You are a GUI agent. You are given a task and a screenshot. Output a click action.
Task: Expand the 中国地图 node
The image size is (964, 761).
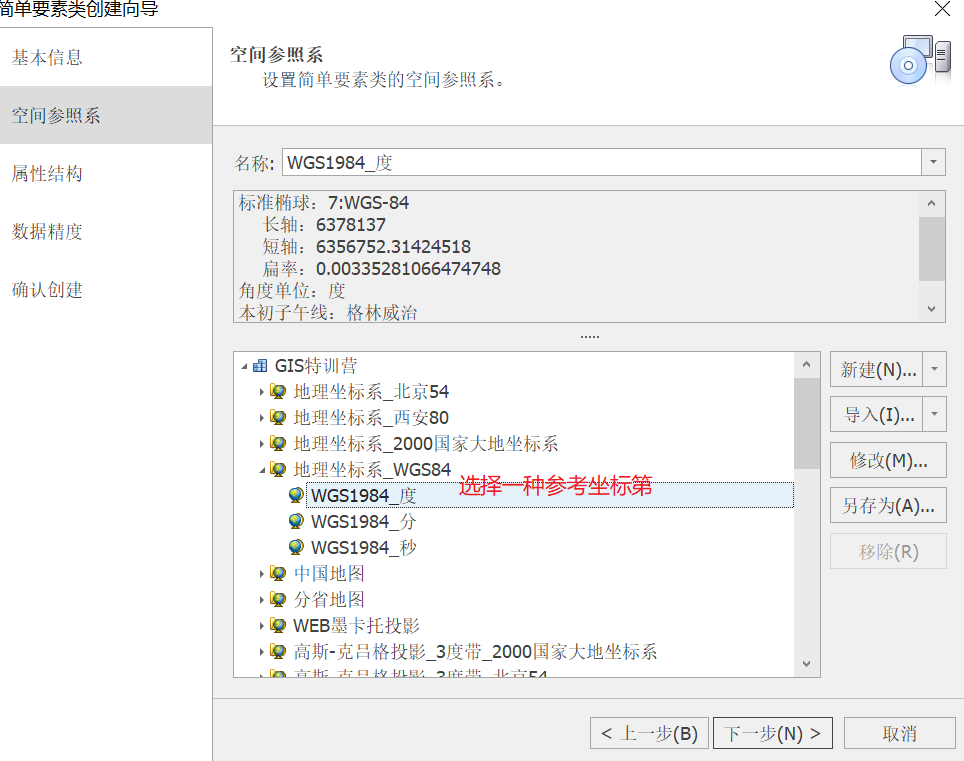(261, 574)
